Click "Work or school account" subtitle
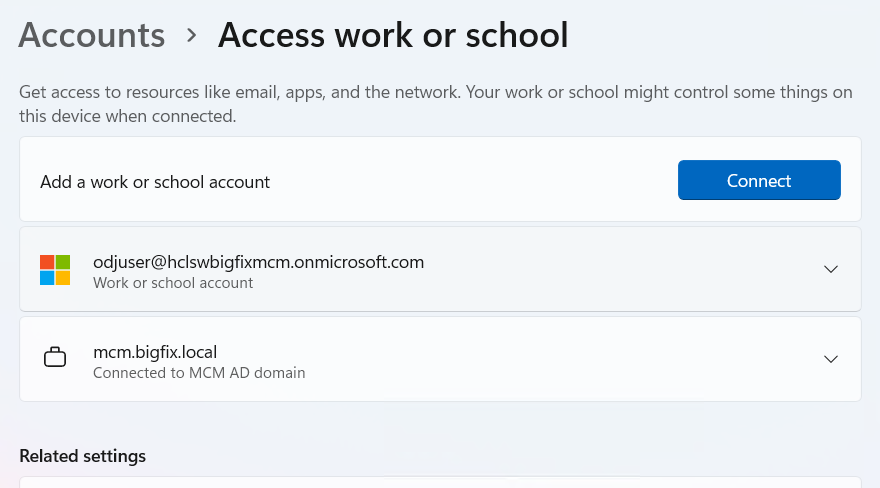The image size is (880, 488). click(173, 283)
